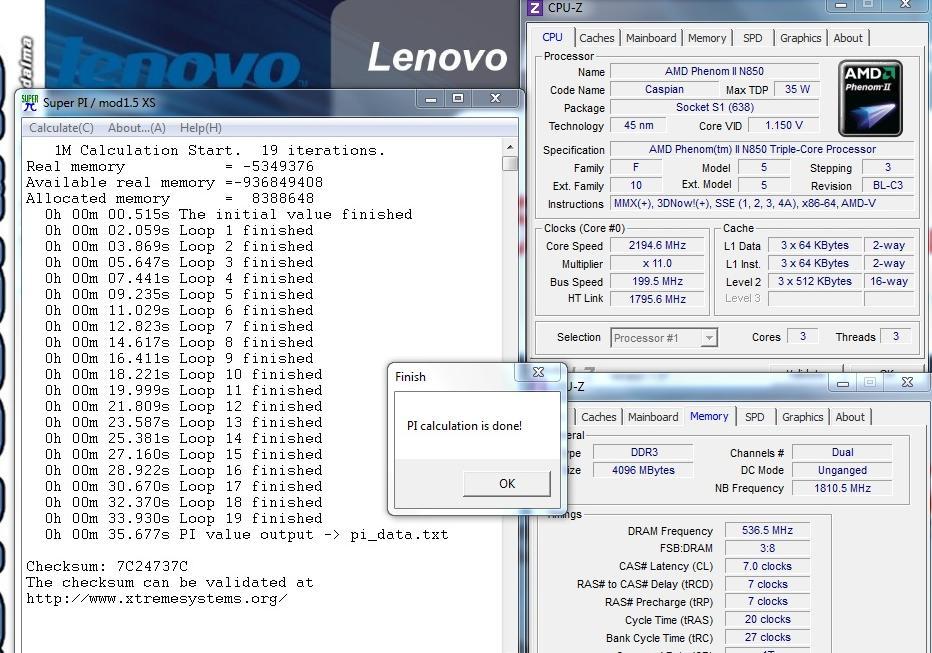Switch to Memory tab in top CPU-Z window
The width and height of the screenshot is (932, 653).
click(x=707, y=38)
